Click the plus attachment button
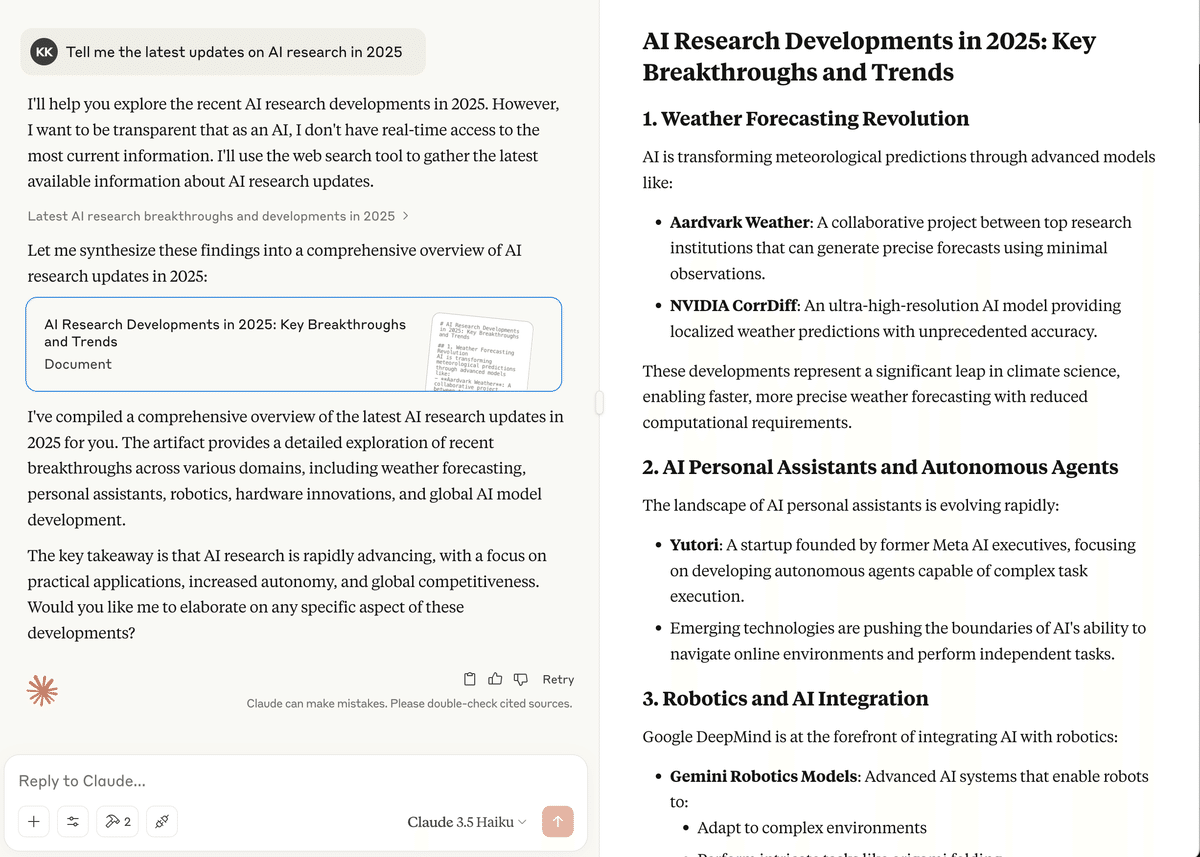 pyautogui.click(x=33, y=821)
